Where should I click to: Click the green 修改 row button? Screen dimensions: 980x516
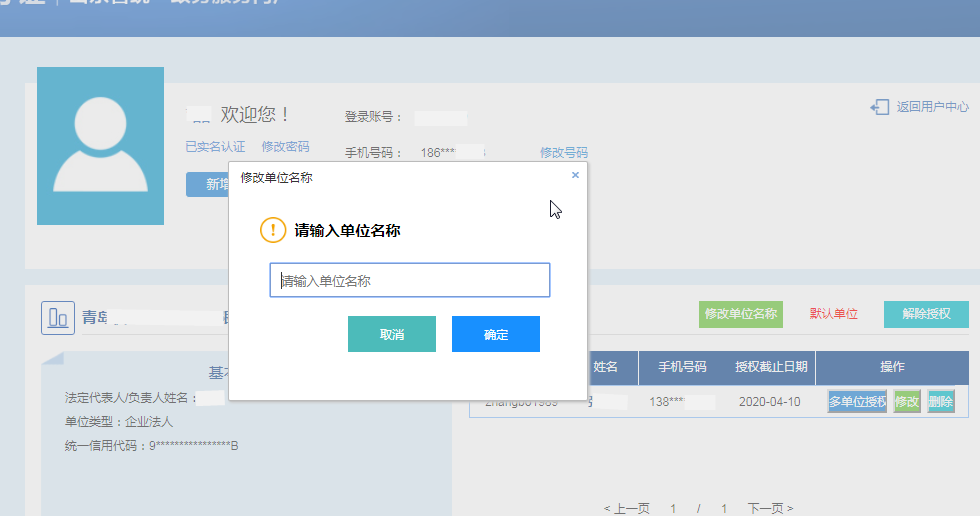(907, 402)
